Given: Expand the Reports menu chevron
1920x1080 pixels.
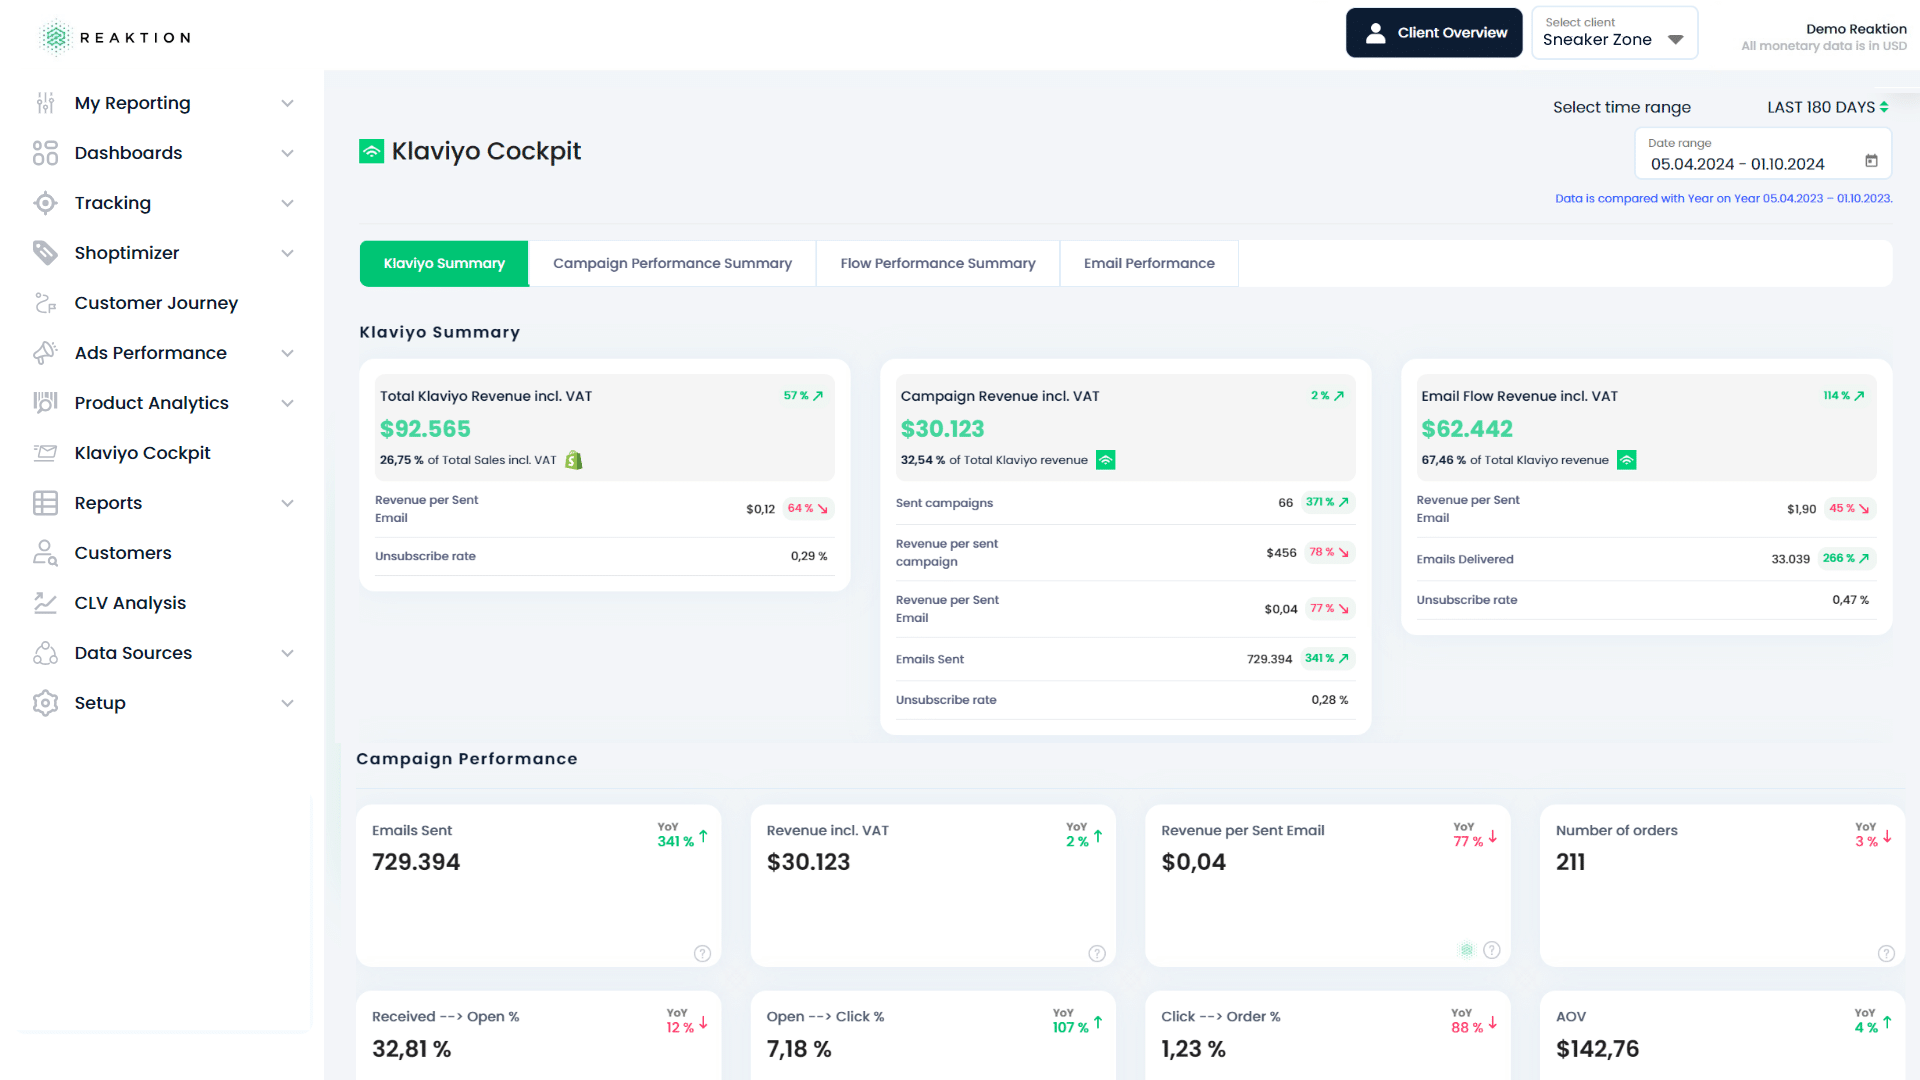Looking at the screenshot, I should pos(287,503).
